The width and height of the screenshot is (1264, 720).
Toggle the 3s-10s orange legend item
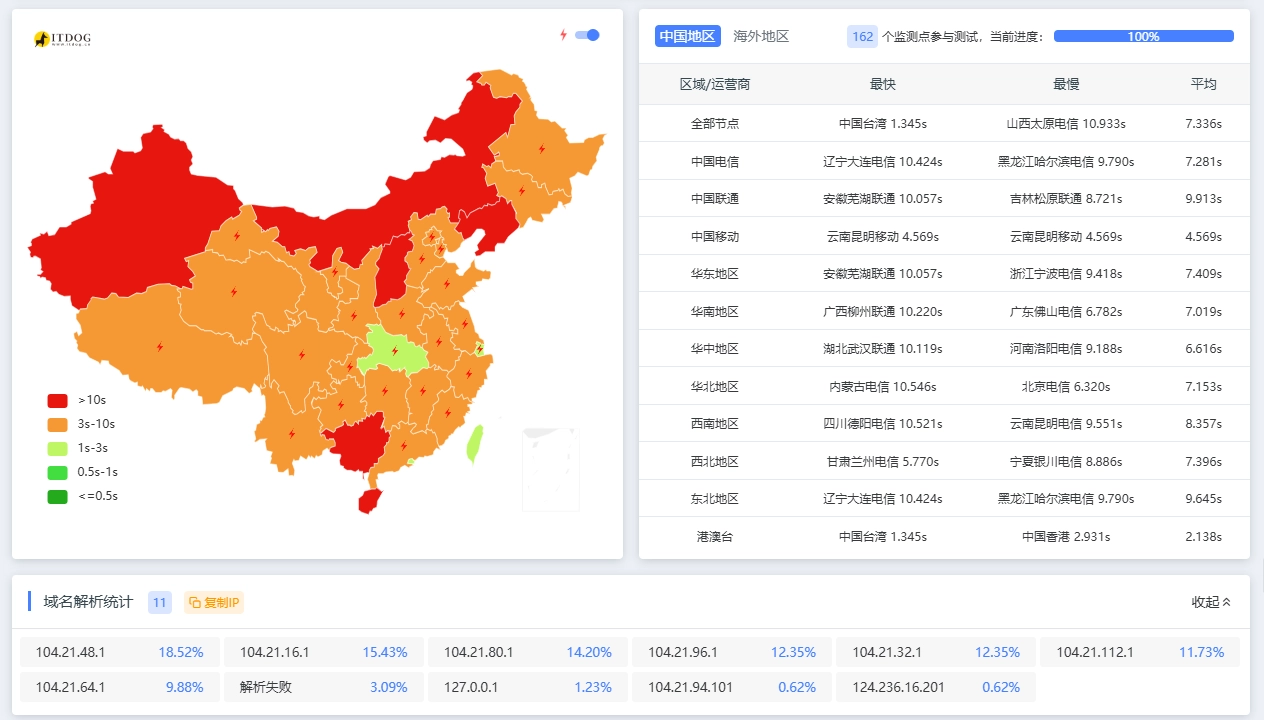coord(58,424)
